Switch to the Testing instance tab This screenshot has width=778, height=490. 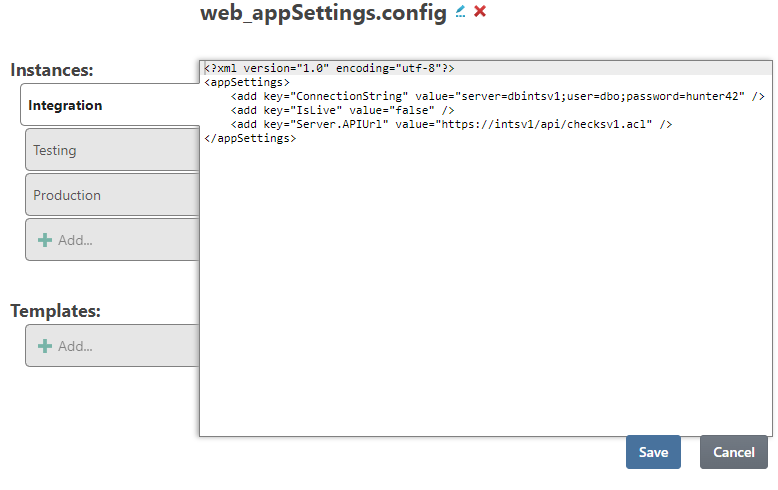[x=55, y=150]
